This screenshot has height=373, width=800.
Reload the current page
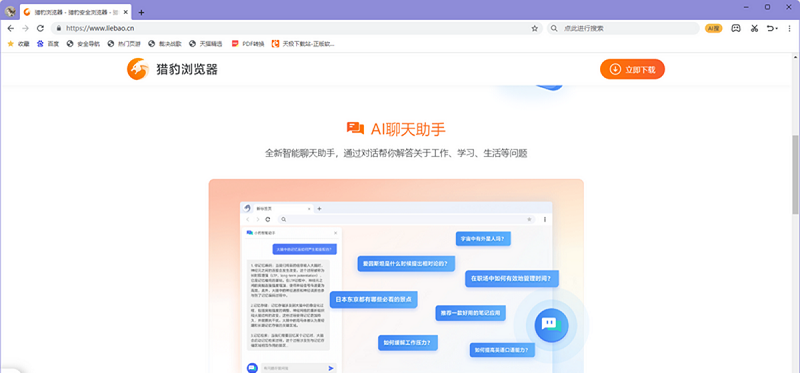(x=40, y=29)
